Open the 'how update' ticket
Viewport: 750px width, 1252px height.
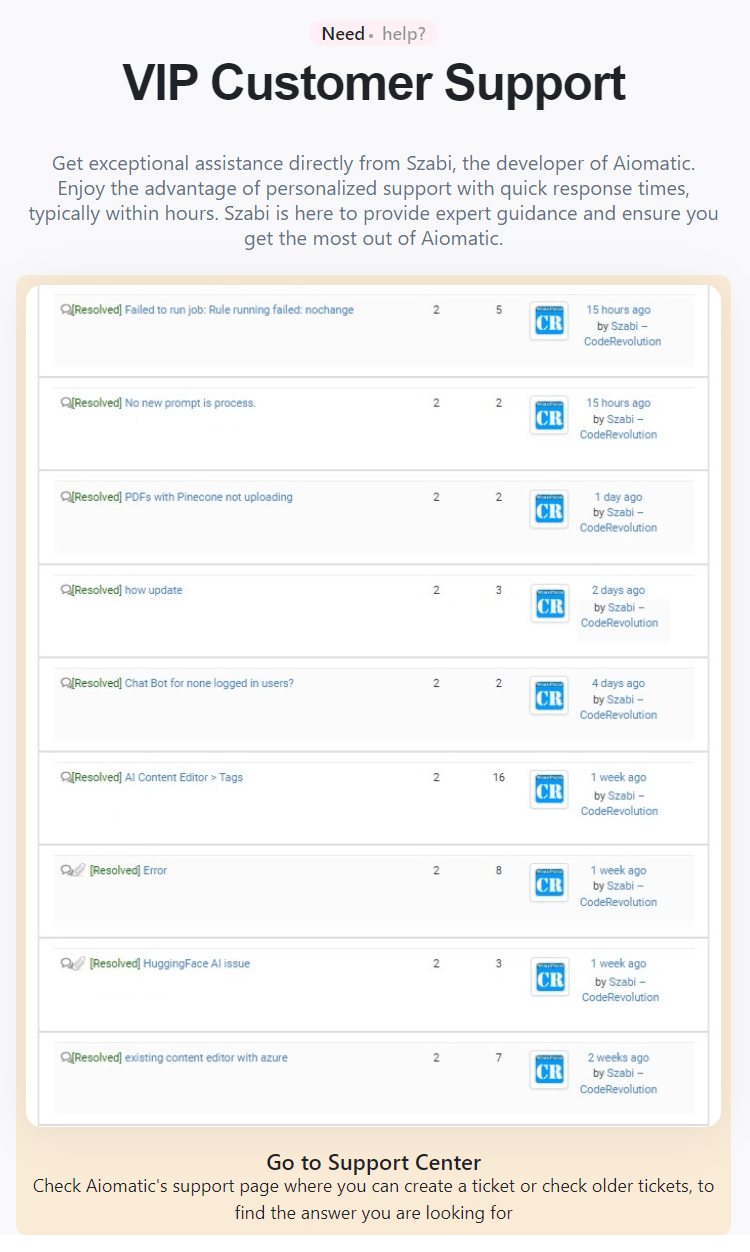coord(154,590)
